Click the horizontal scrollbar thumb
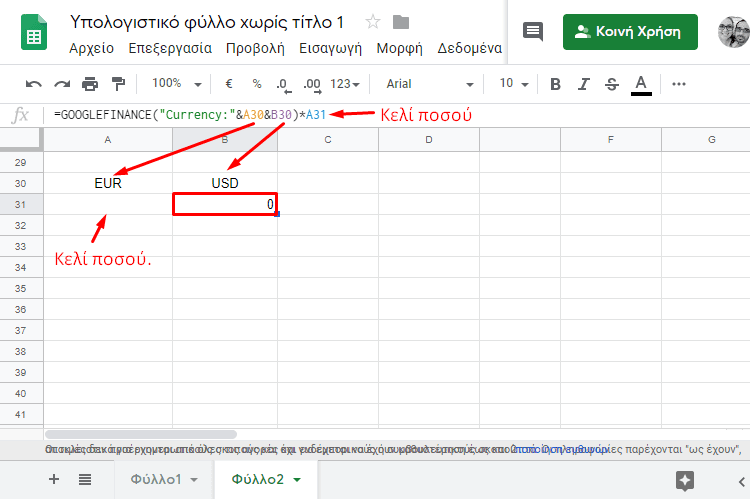 point(141,434)
